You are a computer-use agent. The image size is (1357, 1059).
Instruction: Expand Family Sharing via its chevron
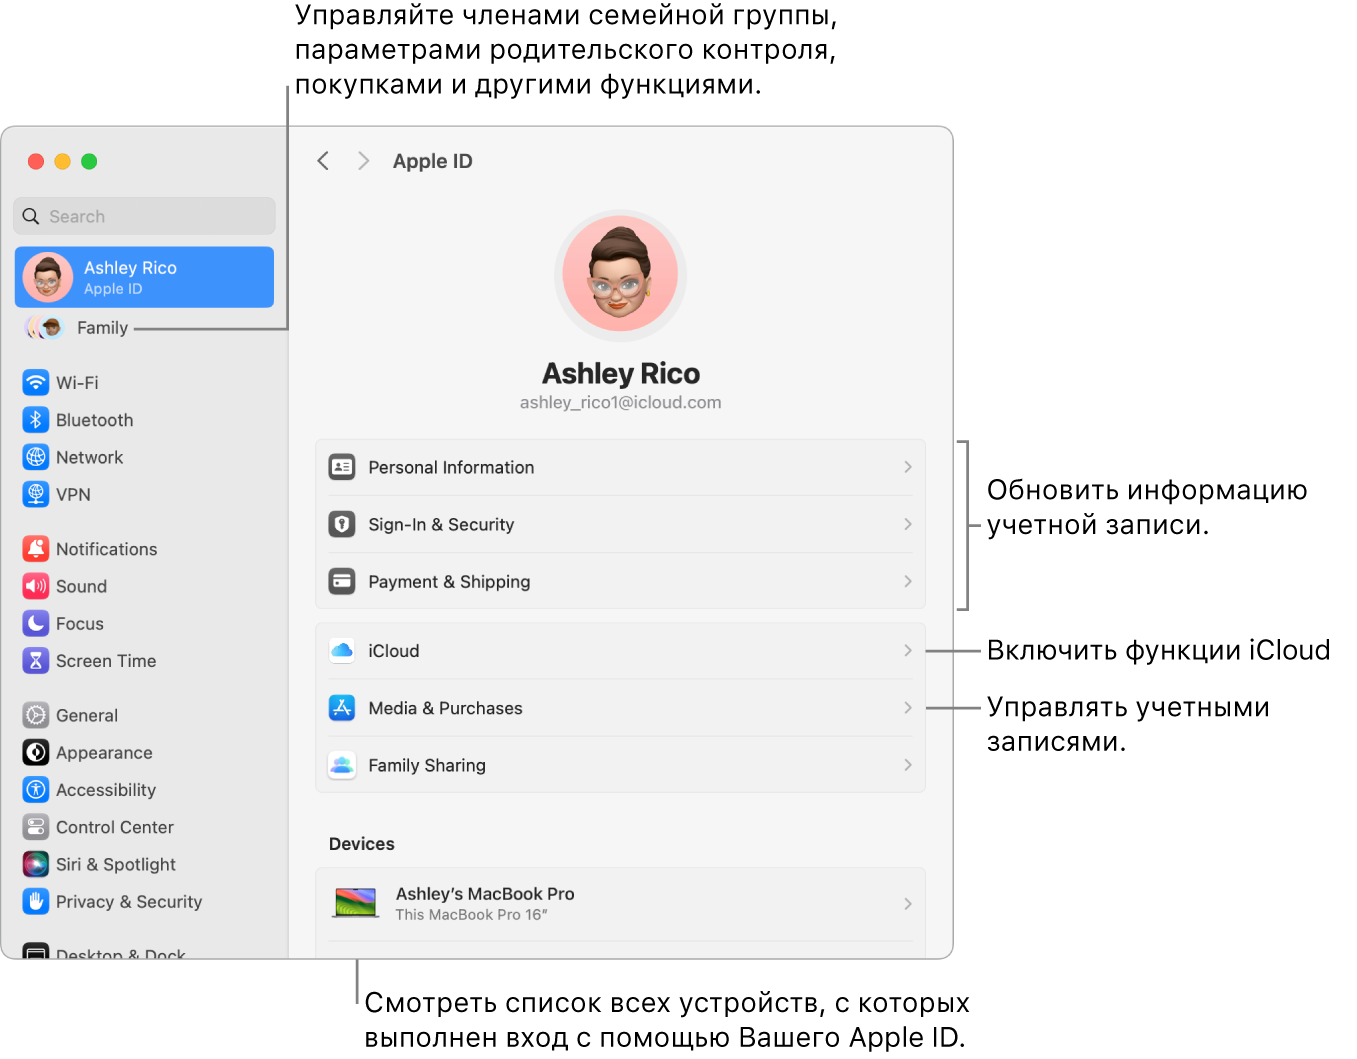pyautogui.click(x=908, y=765)
